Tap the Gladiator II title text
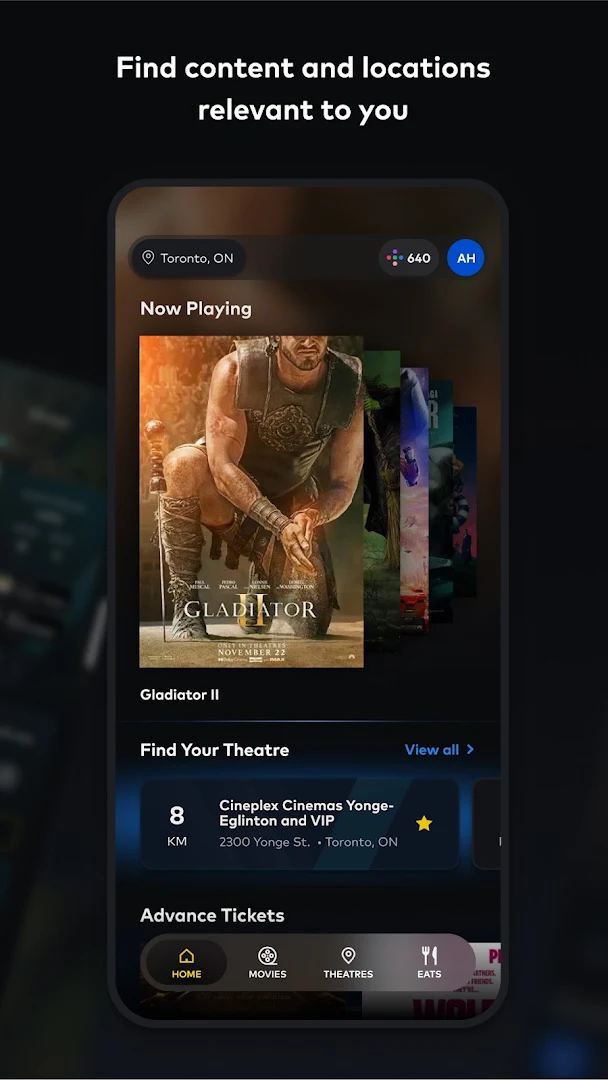 (180, 695)
